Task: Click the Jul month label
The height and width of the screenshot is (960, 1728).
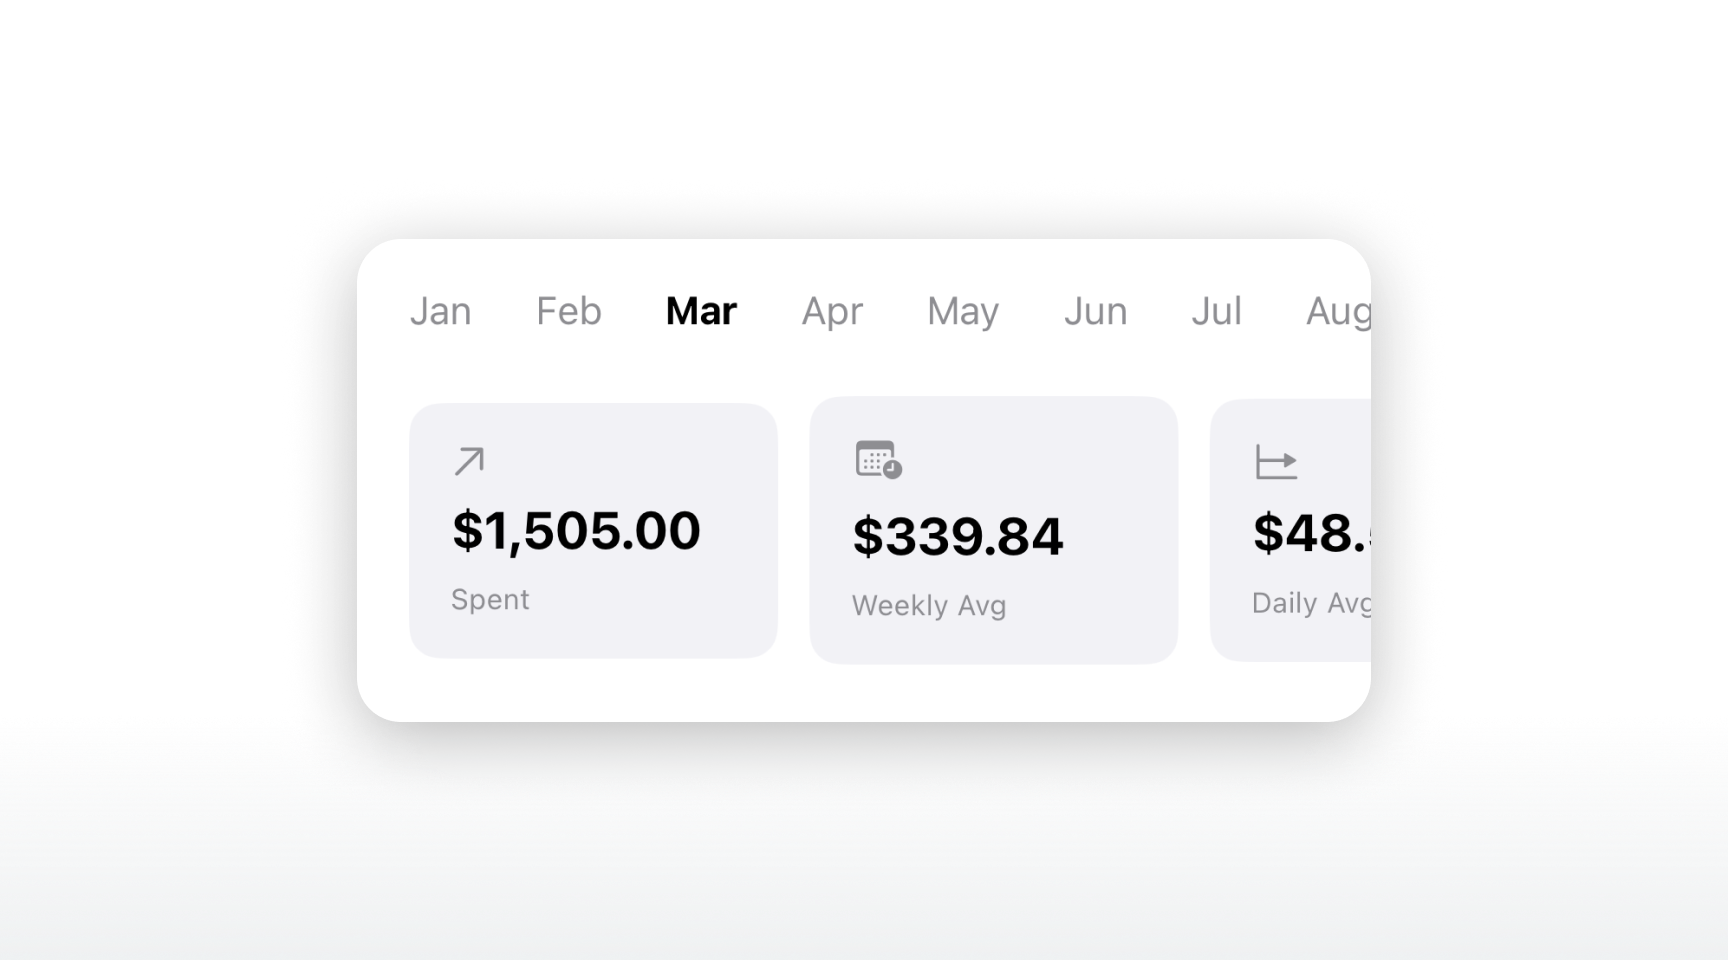Action: click(1216, 311)
